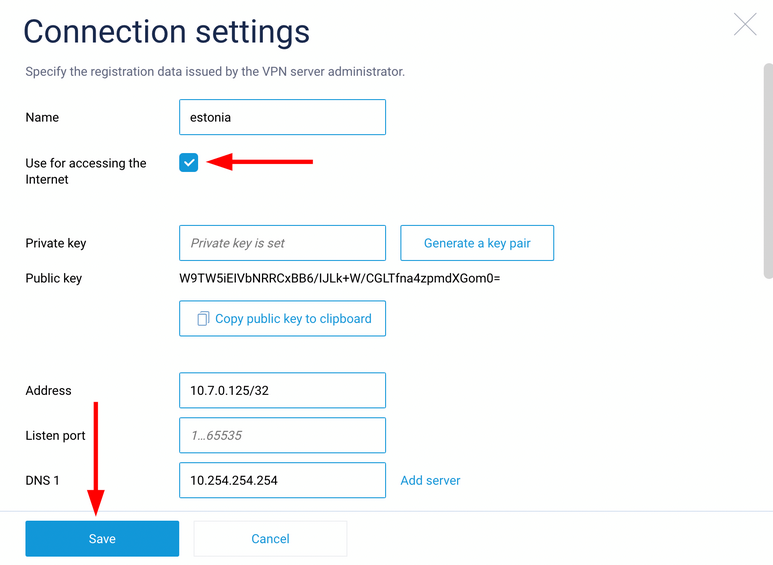773x565 pixels.
Task: Close the Connection settings dialog
Action: [745, 25]
